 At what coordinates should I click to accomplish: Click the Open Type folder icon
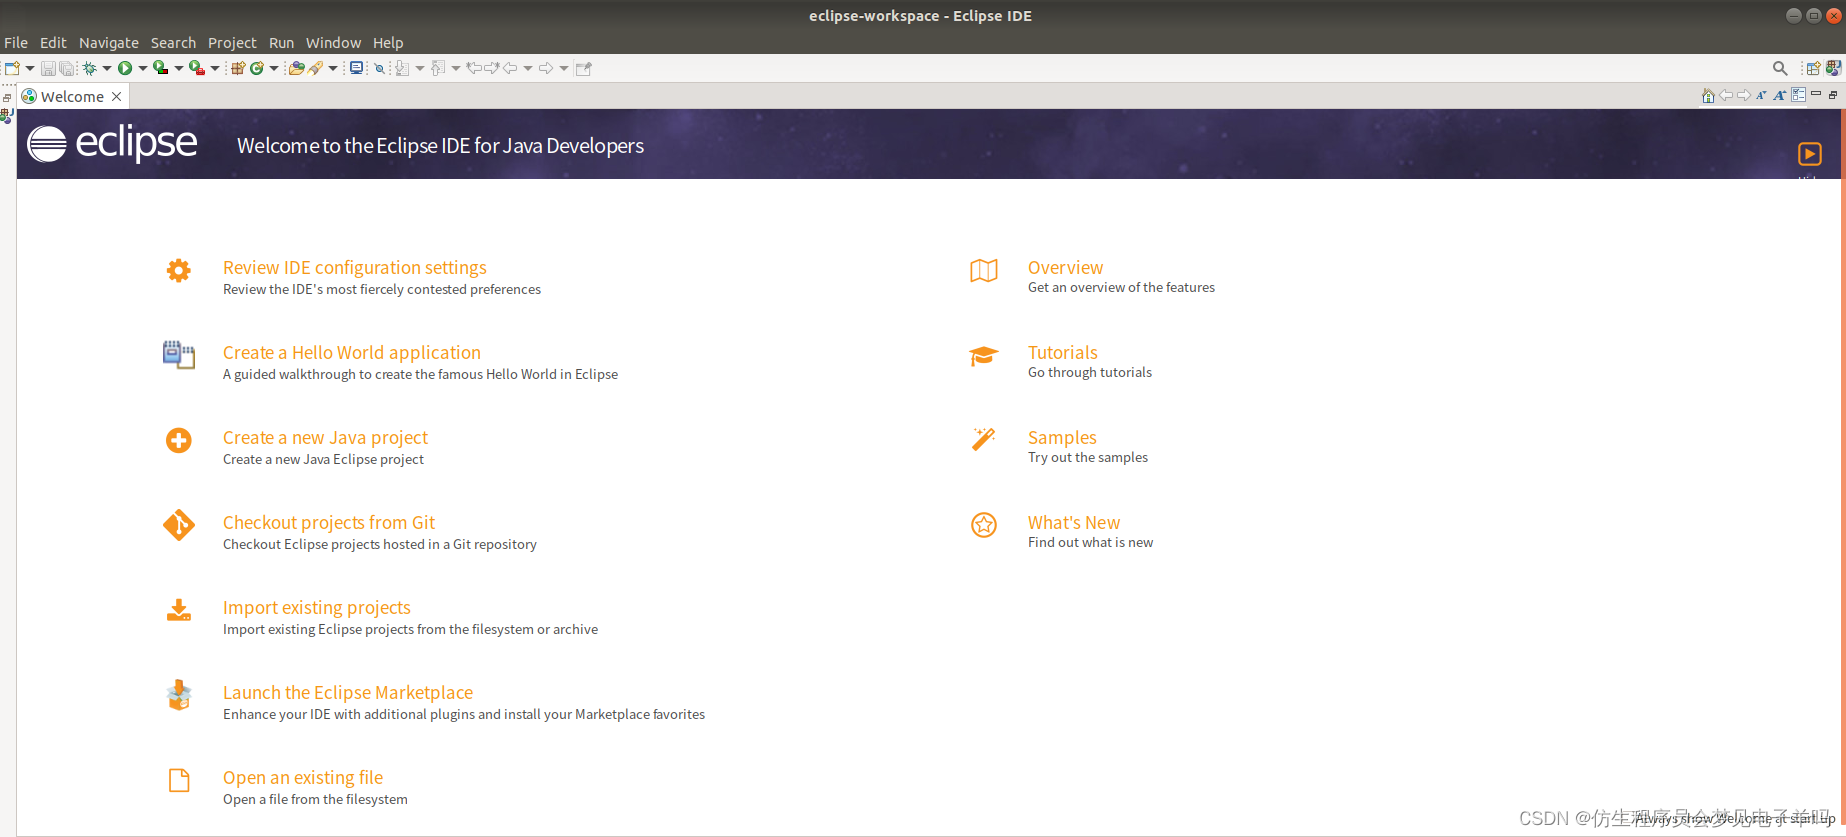coord(296,68)
